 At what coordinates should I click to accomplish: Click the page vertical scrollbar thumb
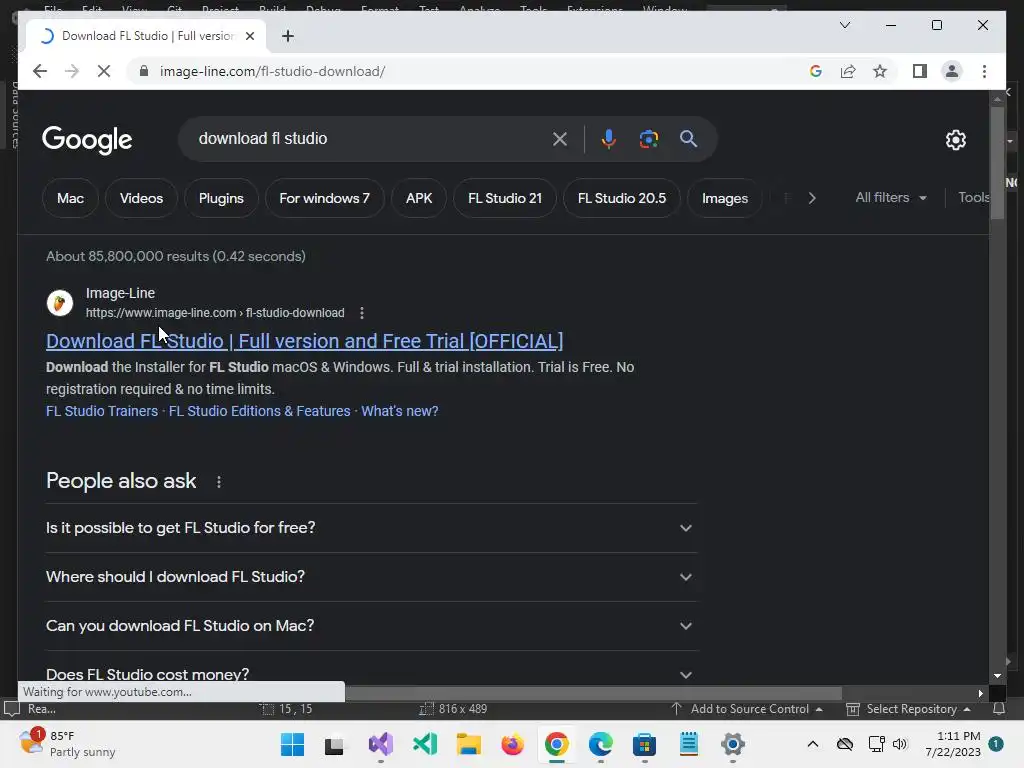coord(997,163)
